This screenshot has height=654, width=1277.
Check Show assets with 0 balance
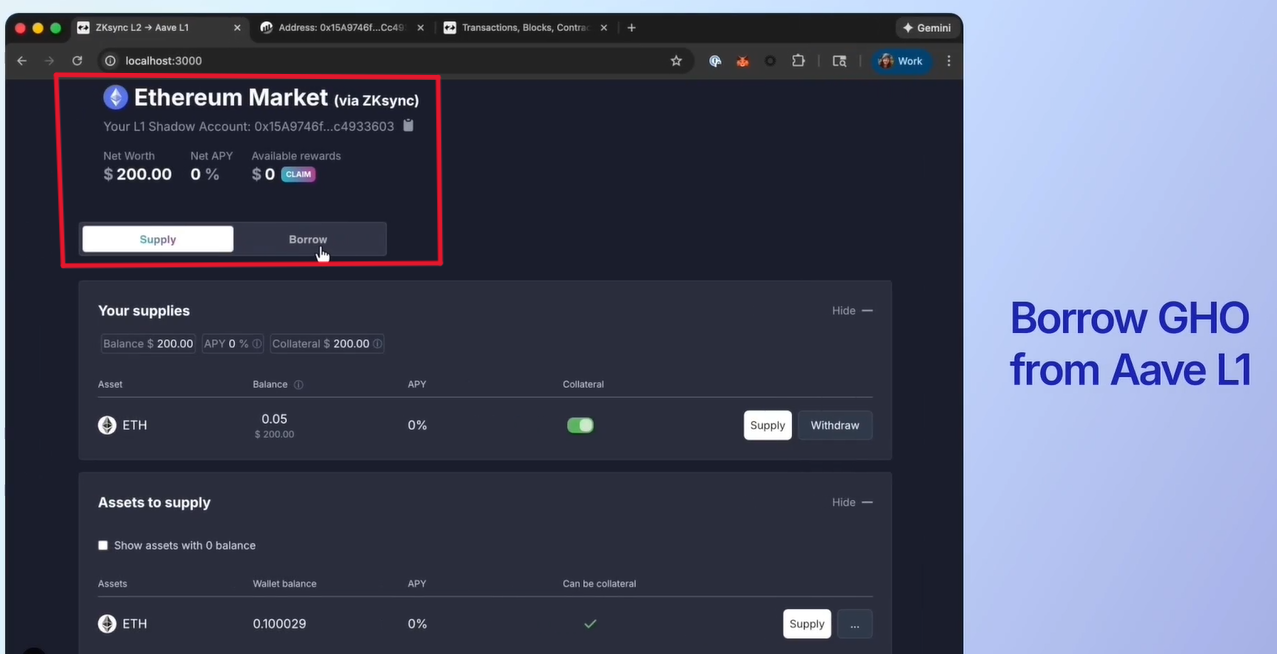click(103, 546)
